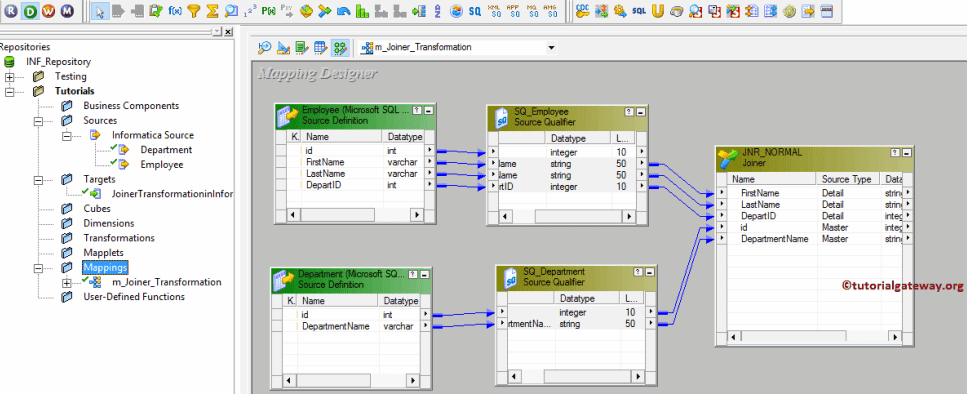The image size is (967, 394).
Task: Iconize the JNR_NORMAL Joiner transformation
Action: click(x=906, y=153)
